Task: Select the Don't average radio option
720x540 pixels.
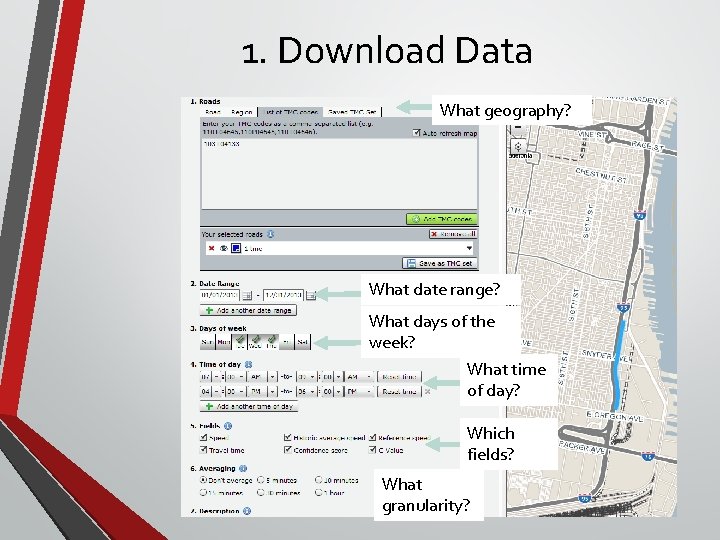Action: click(x=203, y=480)
